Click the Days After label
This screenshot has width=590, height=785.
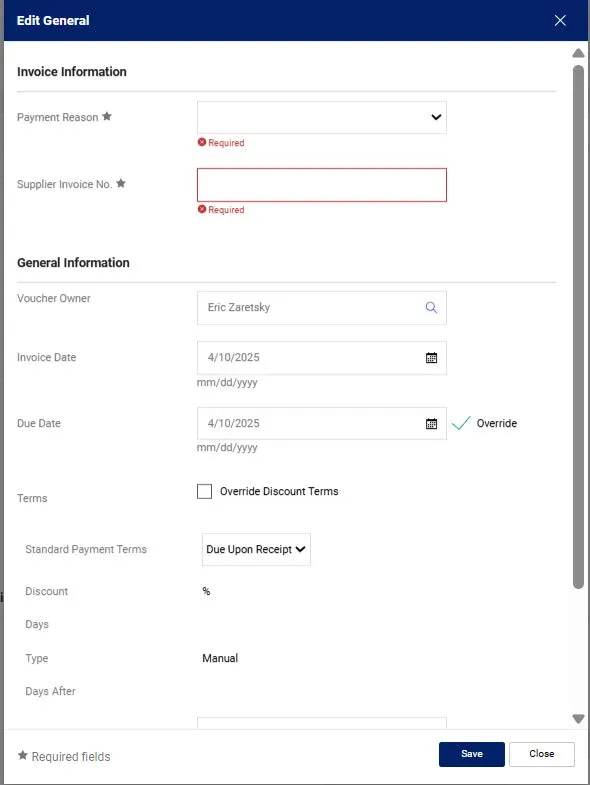point(50,691)
